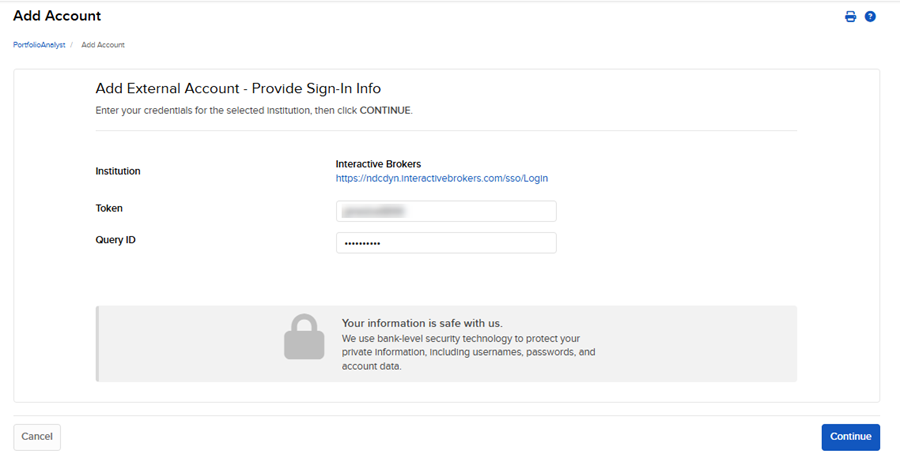Click the Institution field label

118,171
